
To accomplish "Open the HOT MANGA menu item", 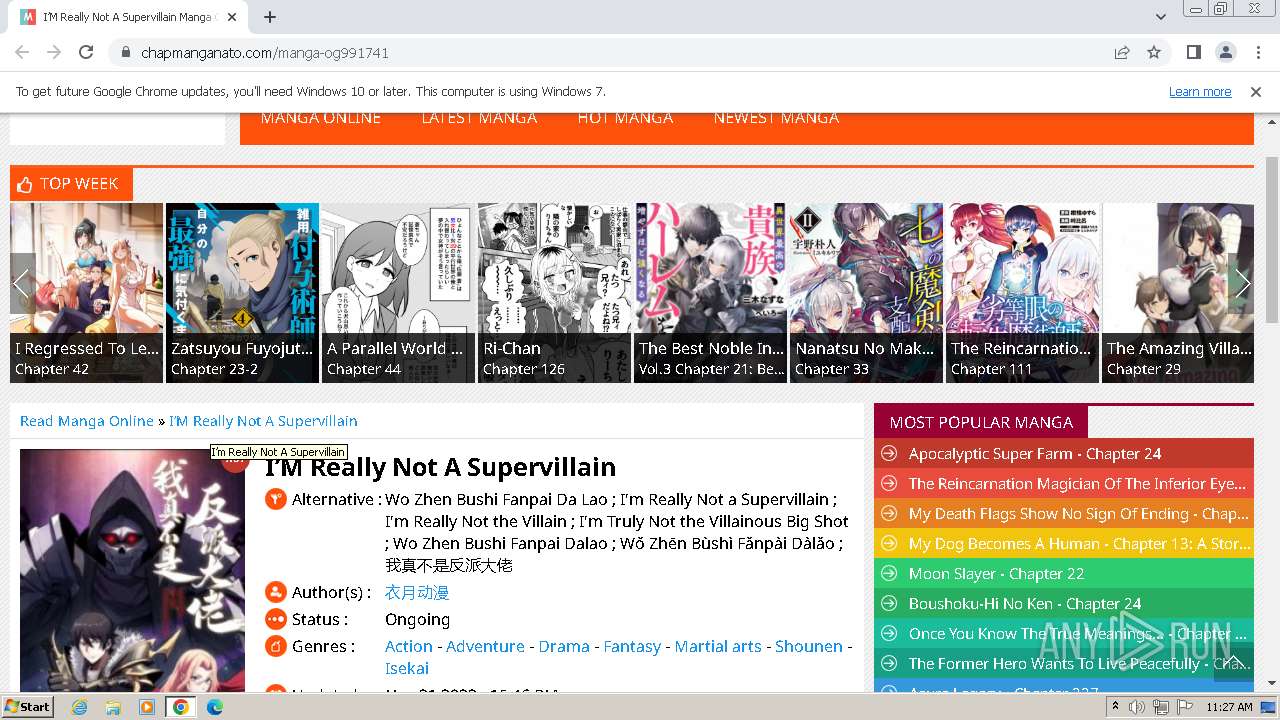I will [625, 118].
